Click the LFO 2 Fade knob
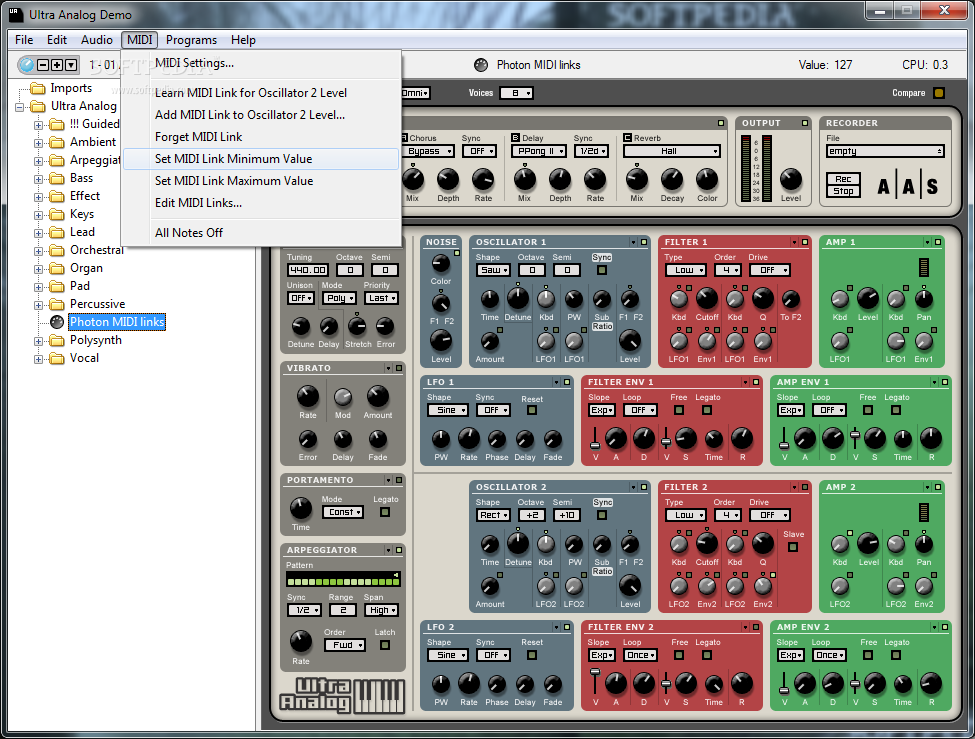The width and height of the screenshot is (975, 739). pos(553,684)
